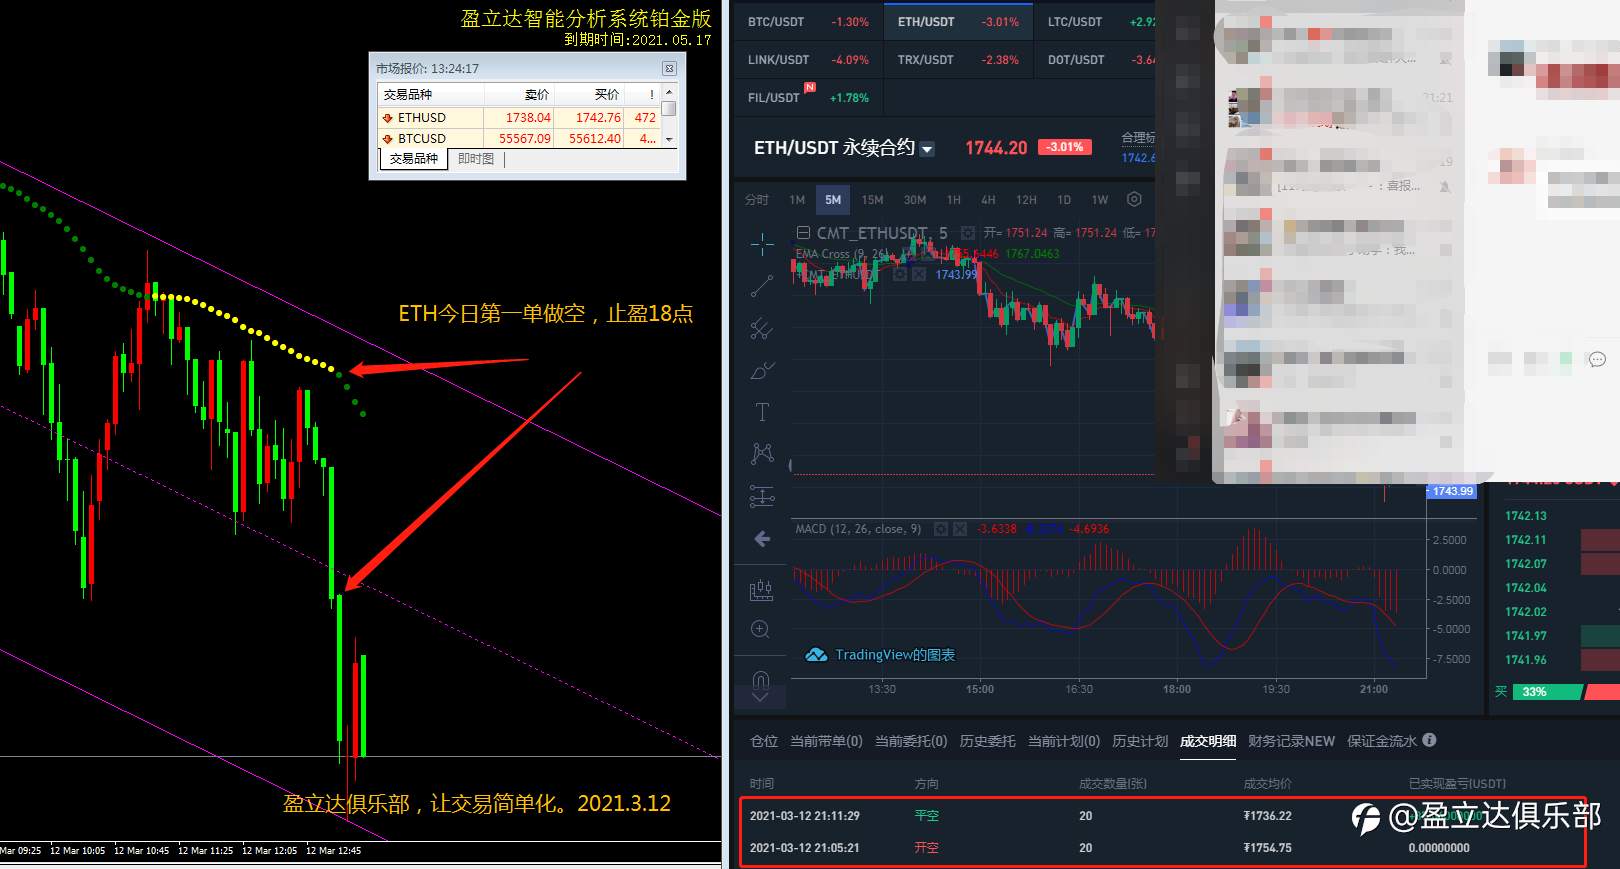Select the pitchfork drawing tool

(762, 328)
